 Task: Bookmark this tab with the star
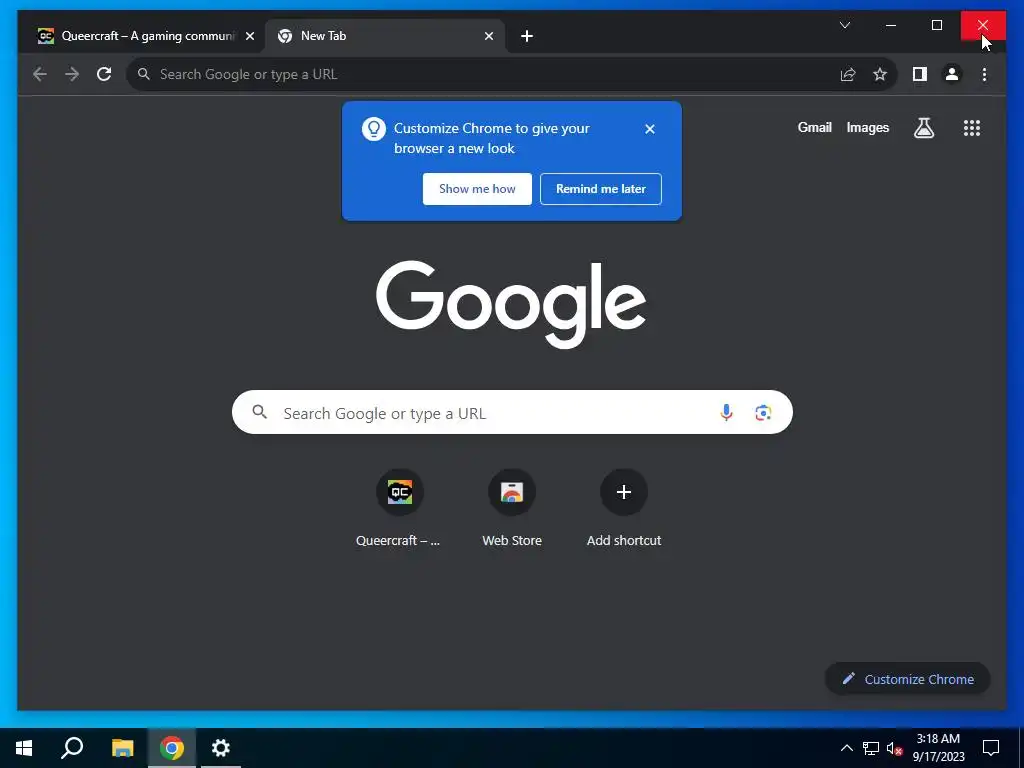(x=880, y=74)
